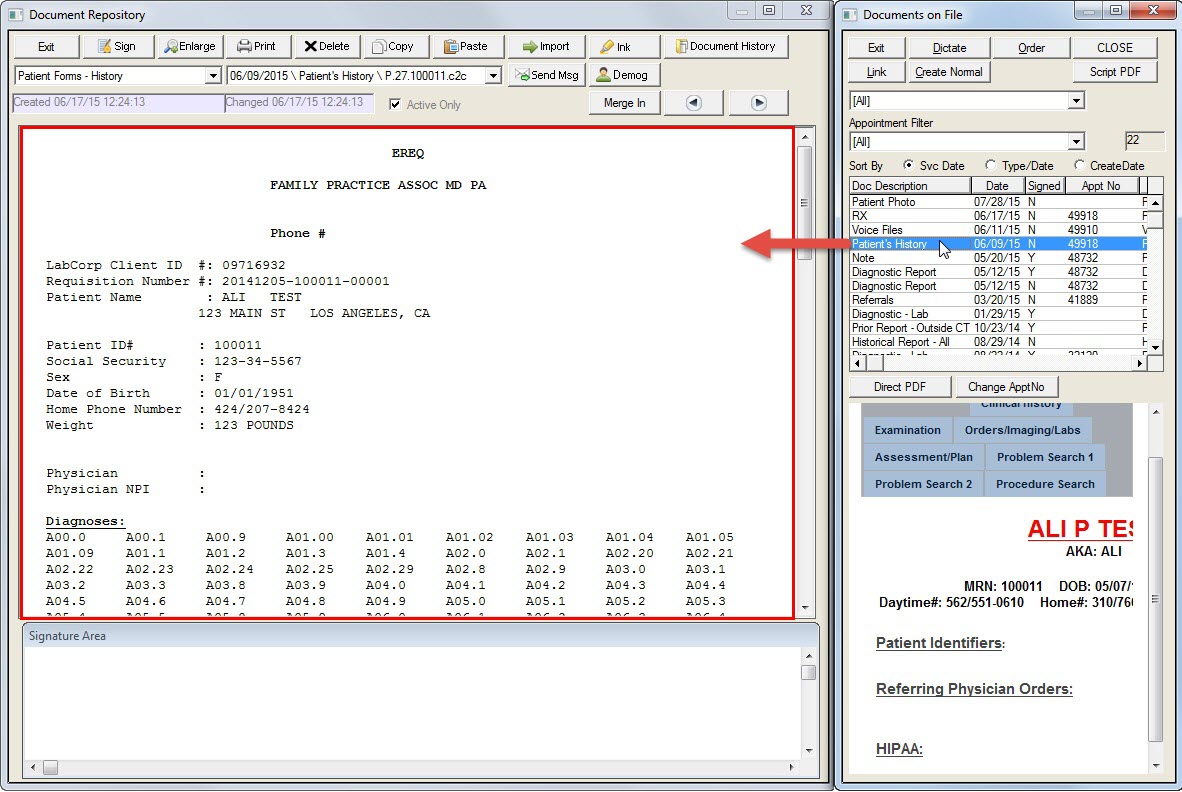Click the CLOSE button in Documents on File
Viewport: 1182px width, 792px height.
point(1115,47)
